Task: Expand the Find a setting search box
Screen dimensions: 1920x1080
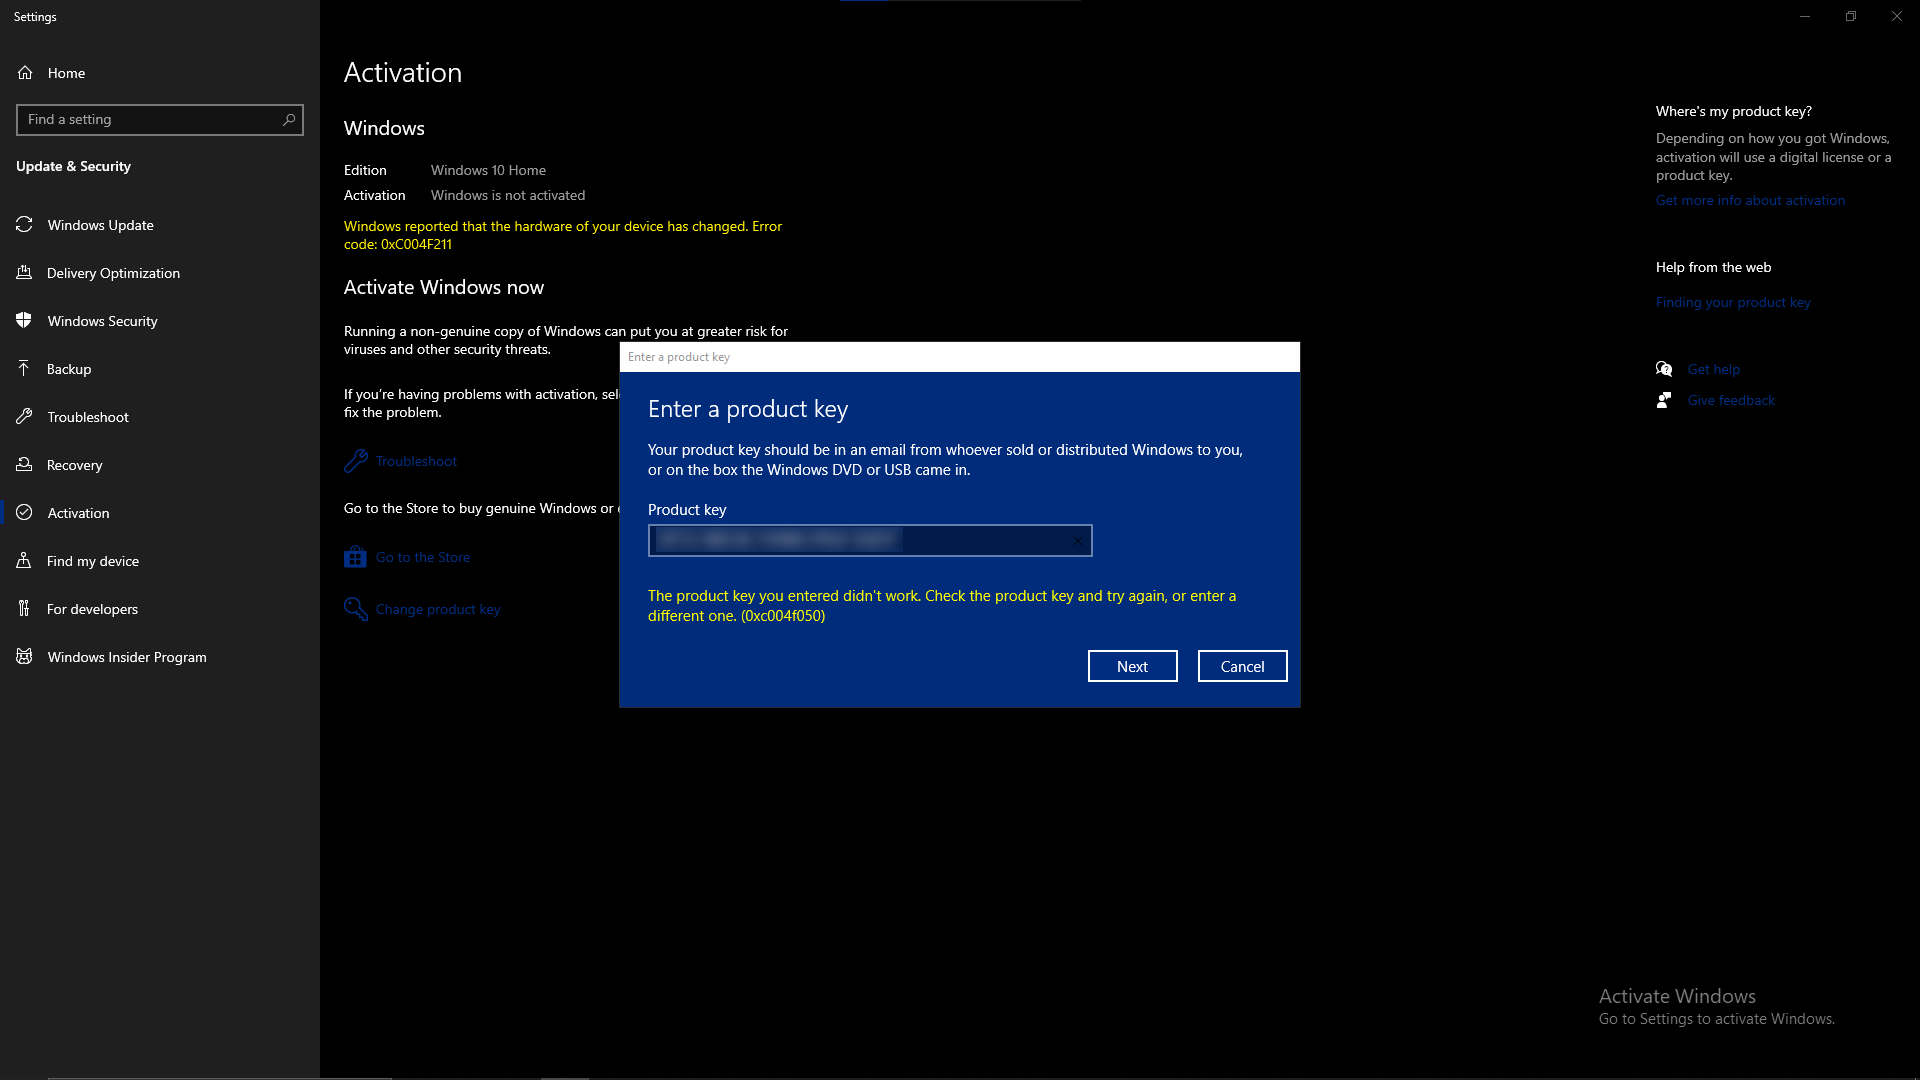Action: pyautogui.click(x=160, y=119)
